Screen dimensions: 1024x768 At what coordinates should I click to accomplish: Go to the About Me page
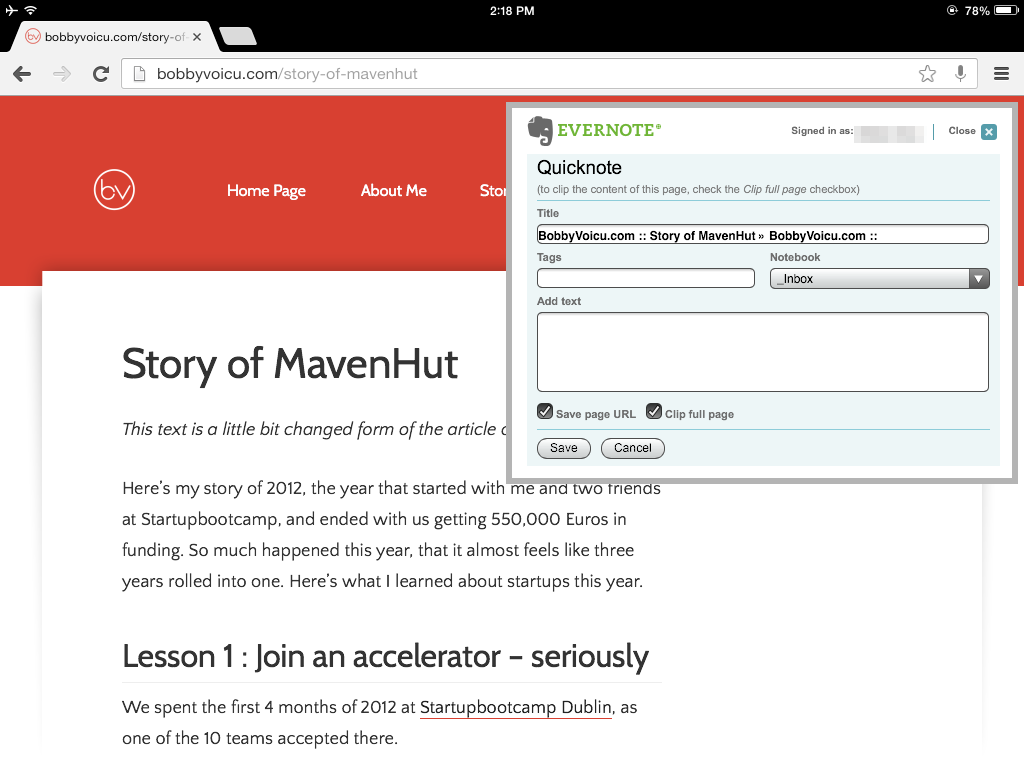click(x=394, y=191)
